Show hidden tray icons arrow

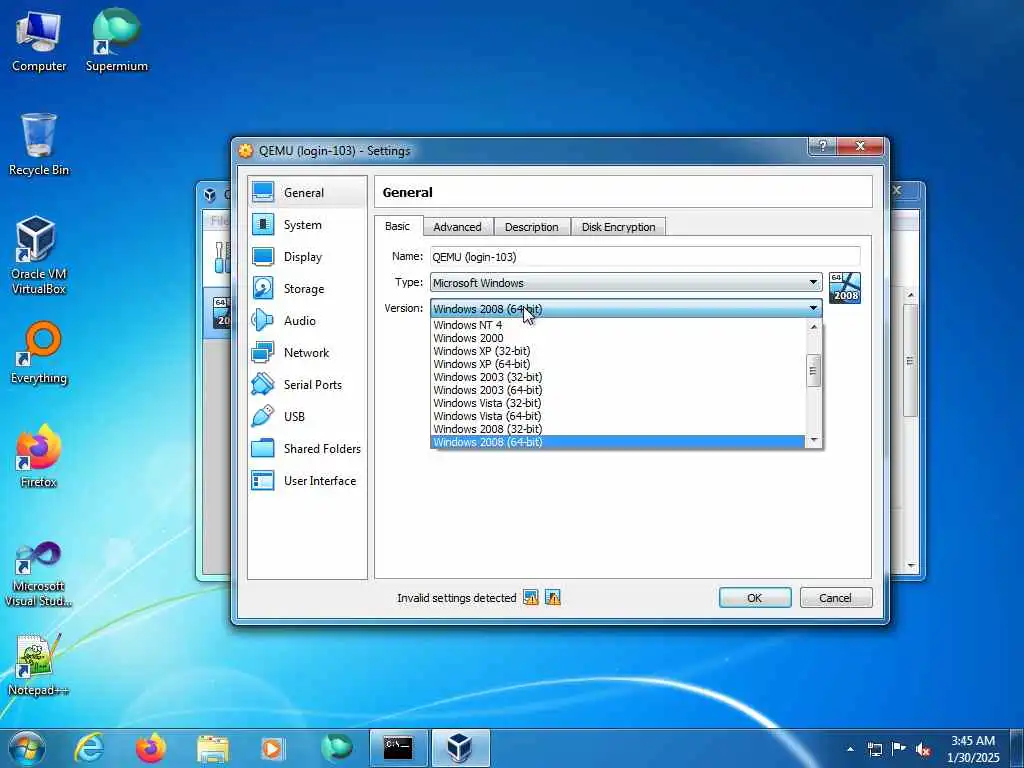coord(850,750)
